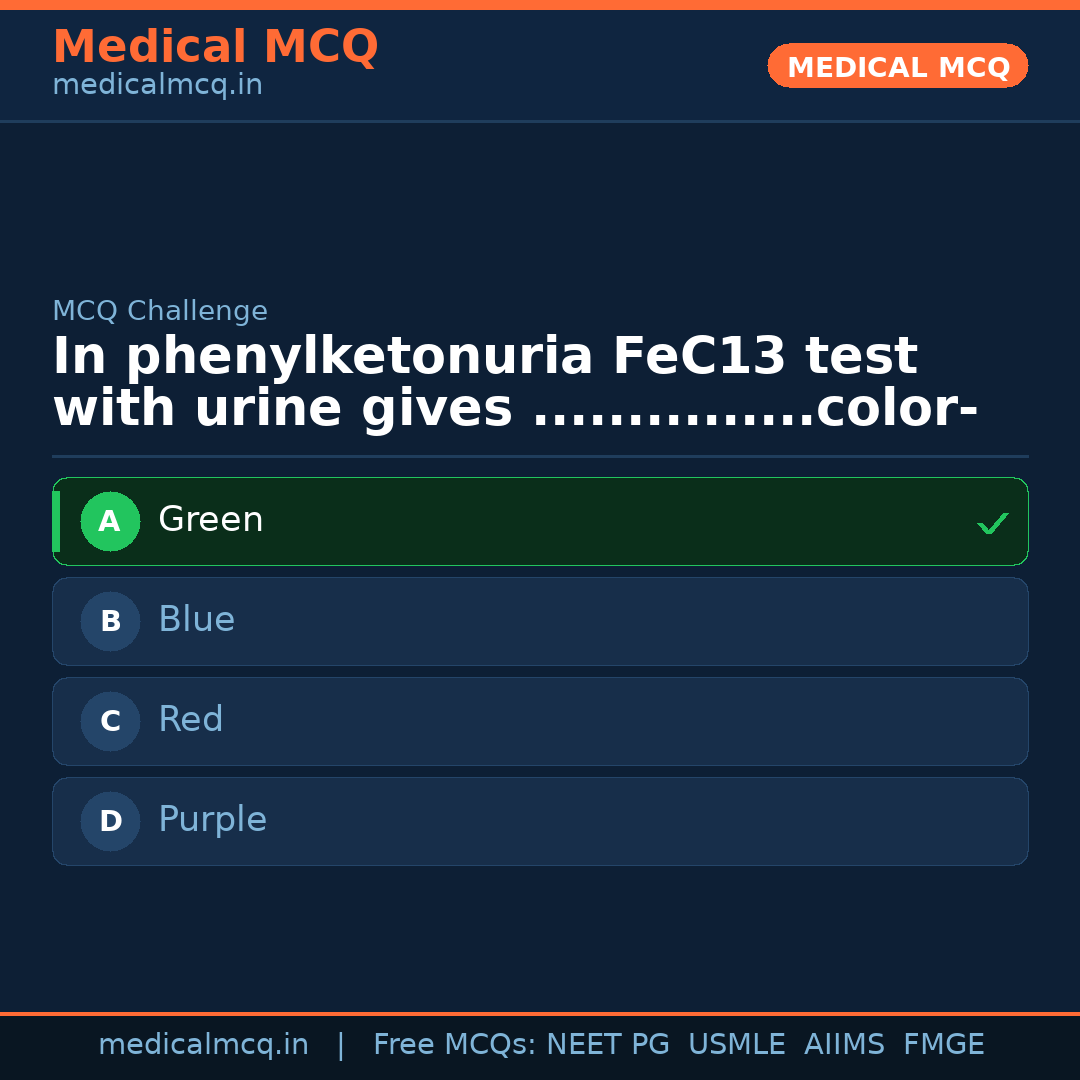Click the green checkmark on option A
This screenshot has width=1080, height=1080.
point(992,523)
